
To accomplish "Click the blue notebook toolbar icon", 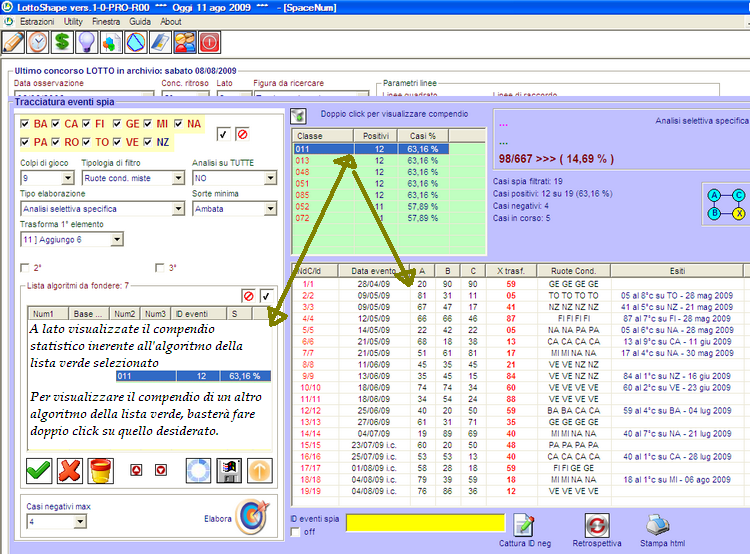I will [160, 43].
